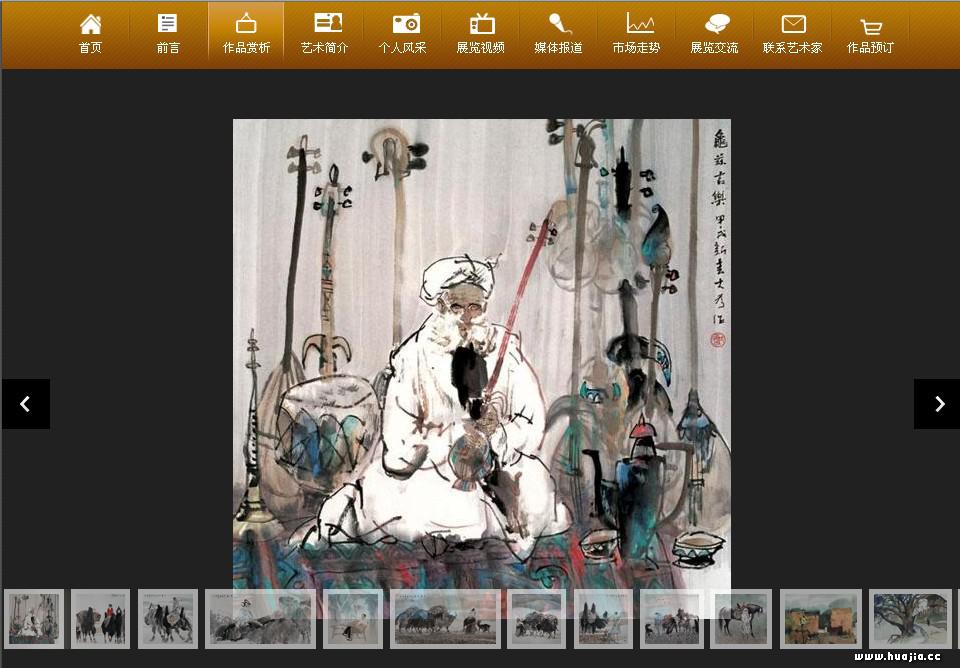Click the 市场走势 line chart icon
This screenshot has width=960, height=668.
pyautogui.click(x=640, y=23)
